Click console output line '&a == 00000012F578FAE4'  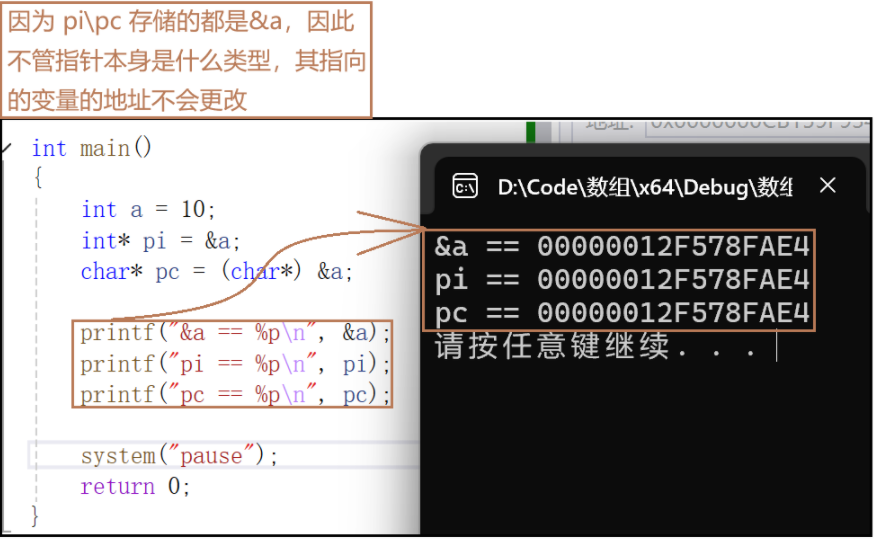pyautogui.click(x=622, y=246)
